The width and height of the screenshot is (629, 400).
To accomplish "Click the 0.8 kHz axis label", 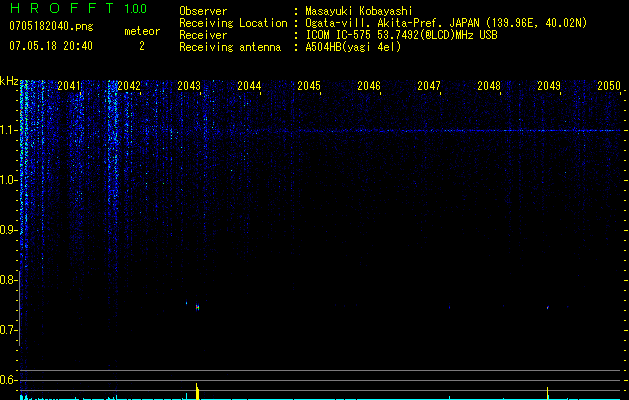I will [x=8, y=280].
